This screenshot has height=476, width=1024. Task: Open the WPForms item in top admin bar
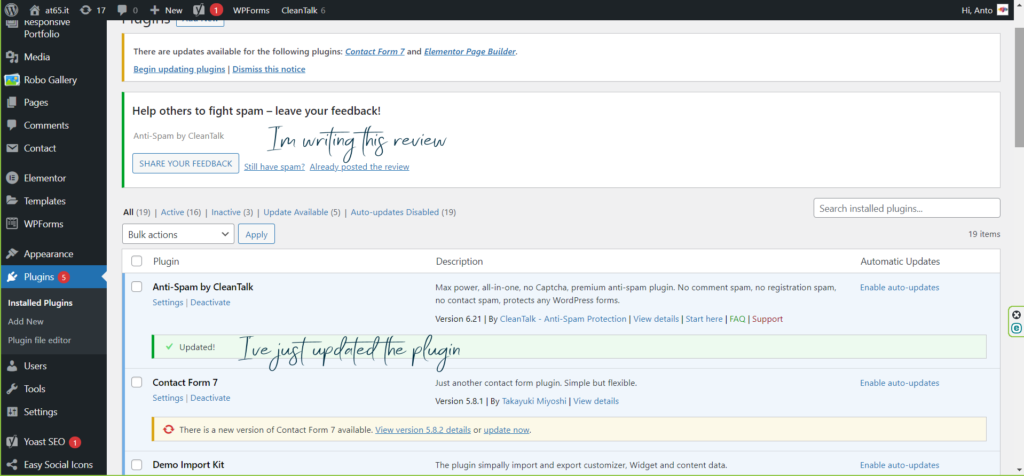pyautogui.click(x=251, y=10)
